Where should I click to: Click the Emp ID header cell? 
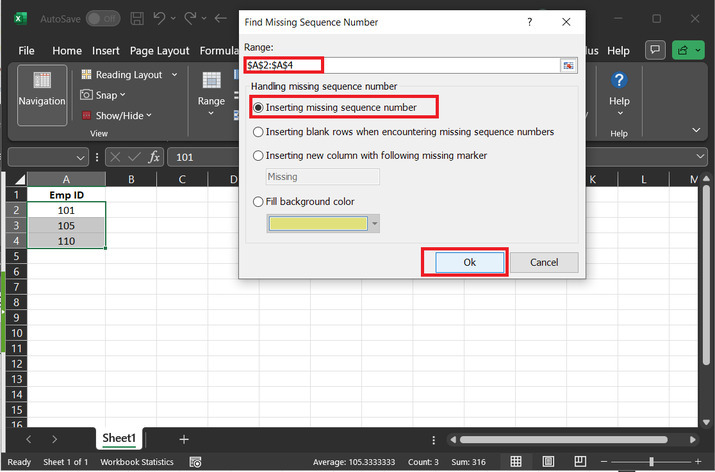pos(67,195)
